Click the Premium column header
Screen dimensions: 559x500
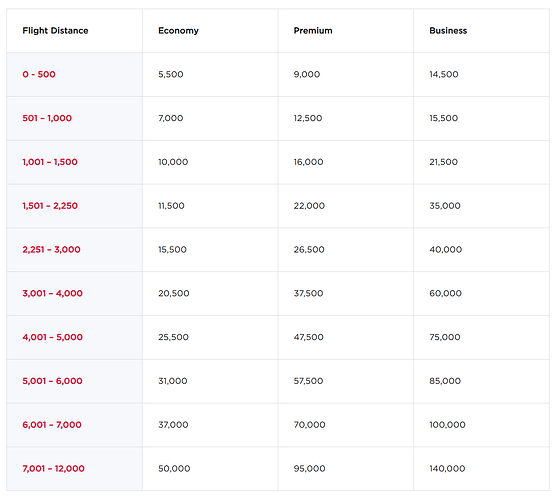point(313,31)
